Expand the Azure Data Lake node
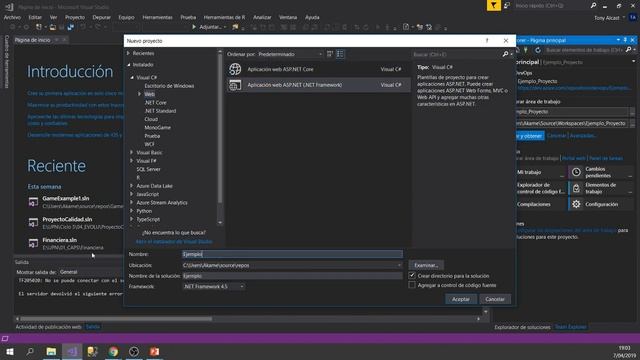Image resolution: width=640 pixels, height=360 pixels. tap(131, 186)
